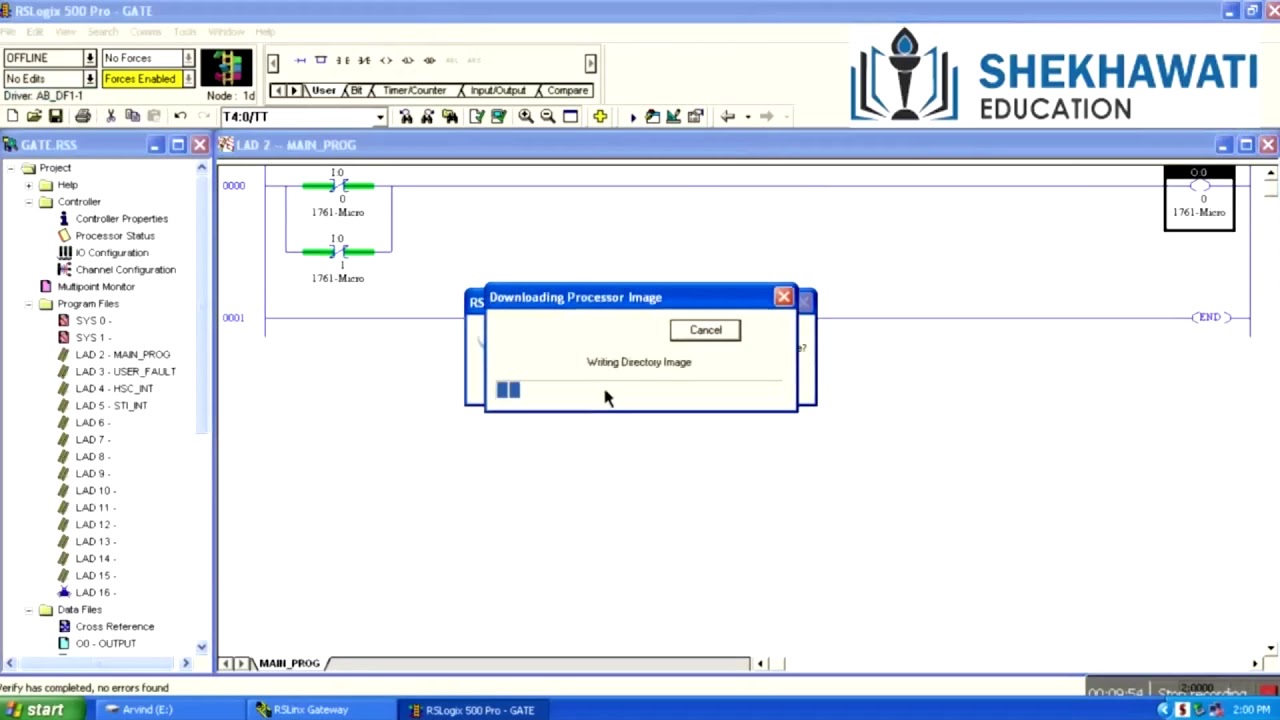Select the I:0/0 contact on rung 0000

pyautogui.click(x=338, y=187)
